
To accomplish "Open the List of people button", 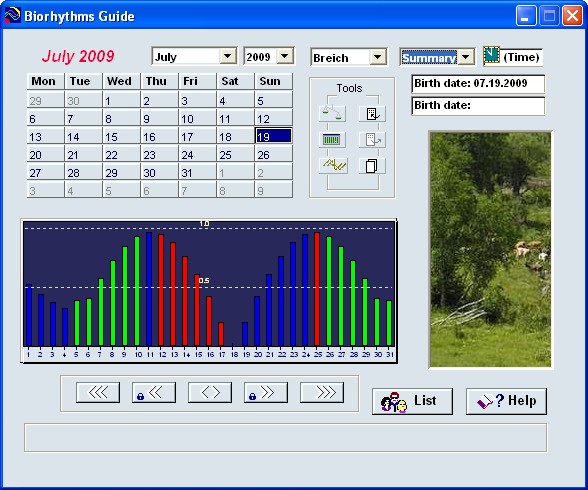I will (412, 401).
